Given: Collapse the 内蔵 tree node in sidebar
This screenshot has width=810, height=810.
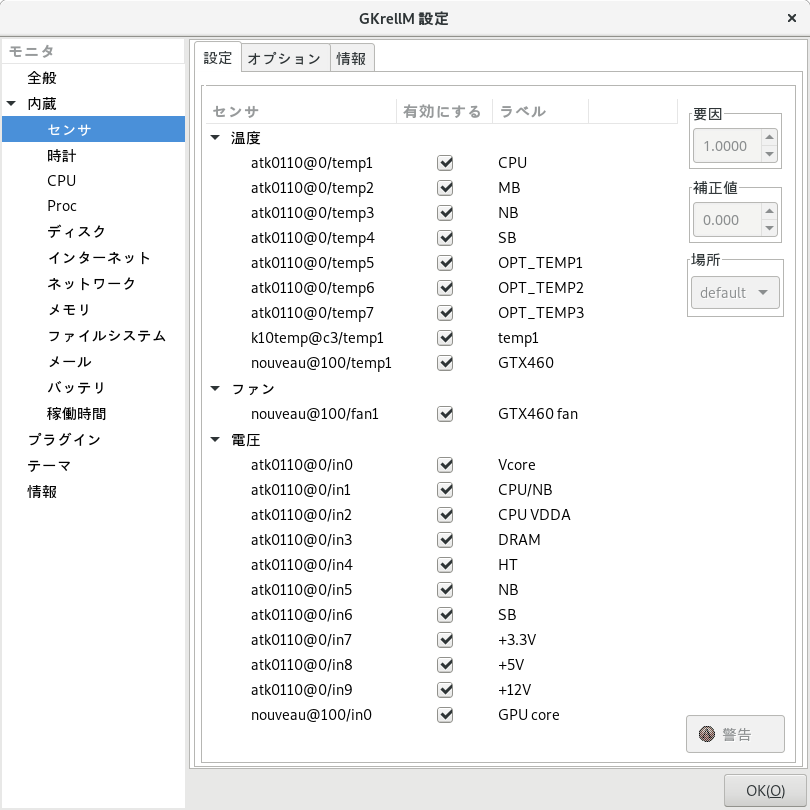Looking at the screenshot, I should click(x=11, y=103).
